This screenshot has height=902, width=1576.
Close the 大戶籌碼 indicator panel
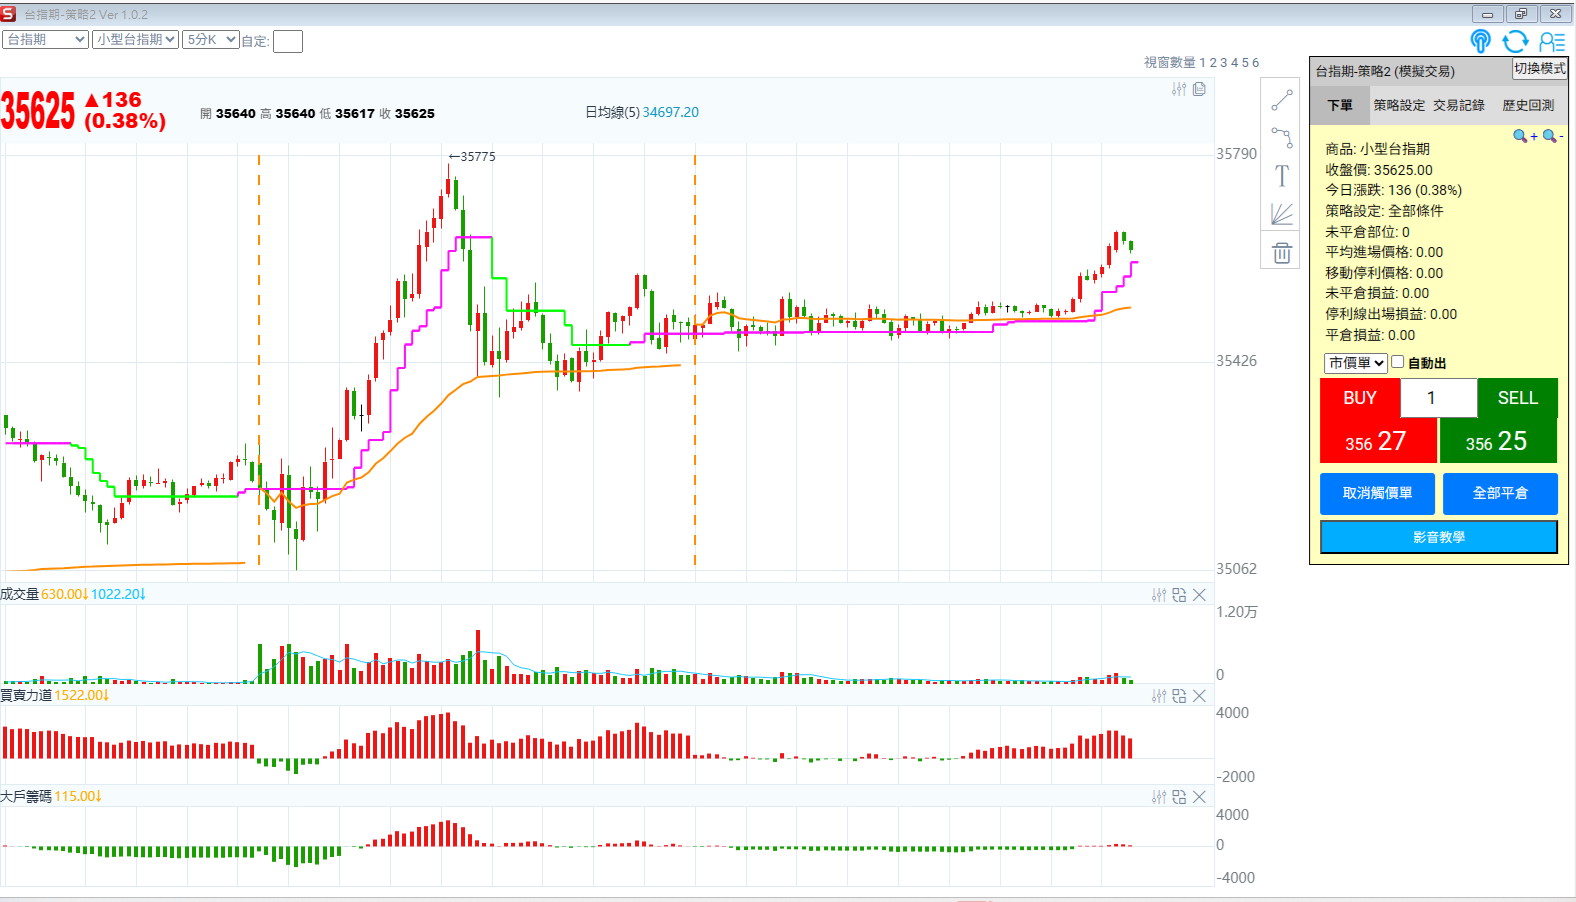(x=1200, y=797)
